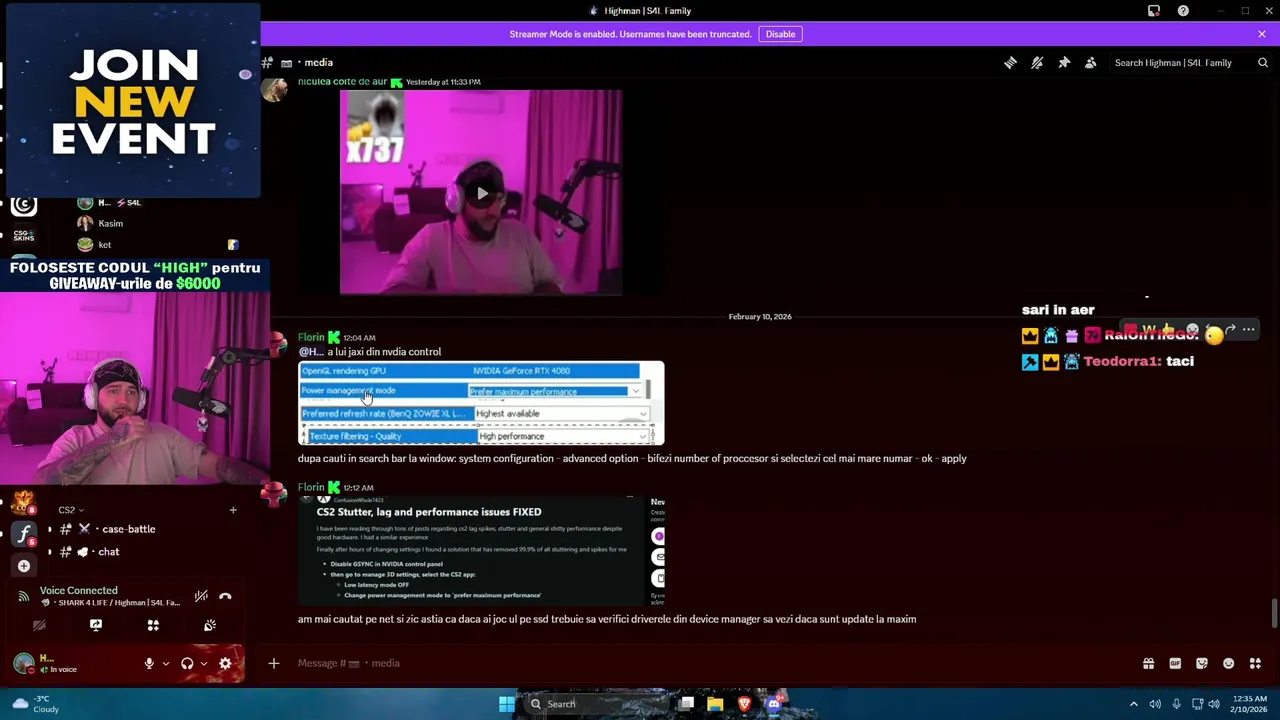Open the weather widget -3°C Cloudy
1280x720 pixels.
tap(34, 704)
